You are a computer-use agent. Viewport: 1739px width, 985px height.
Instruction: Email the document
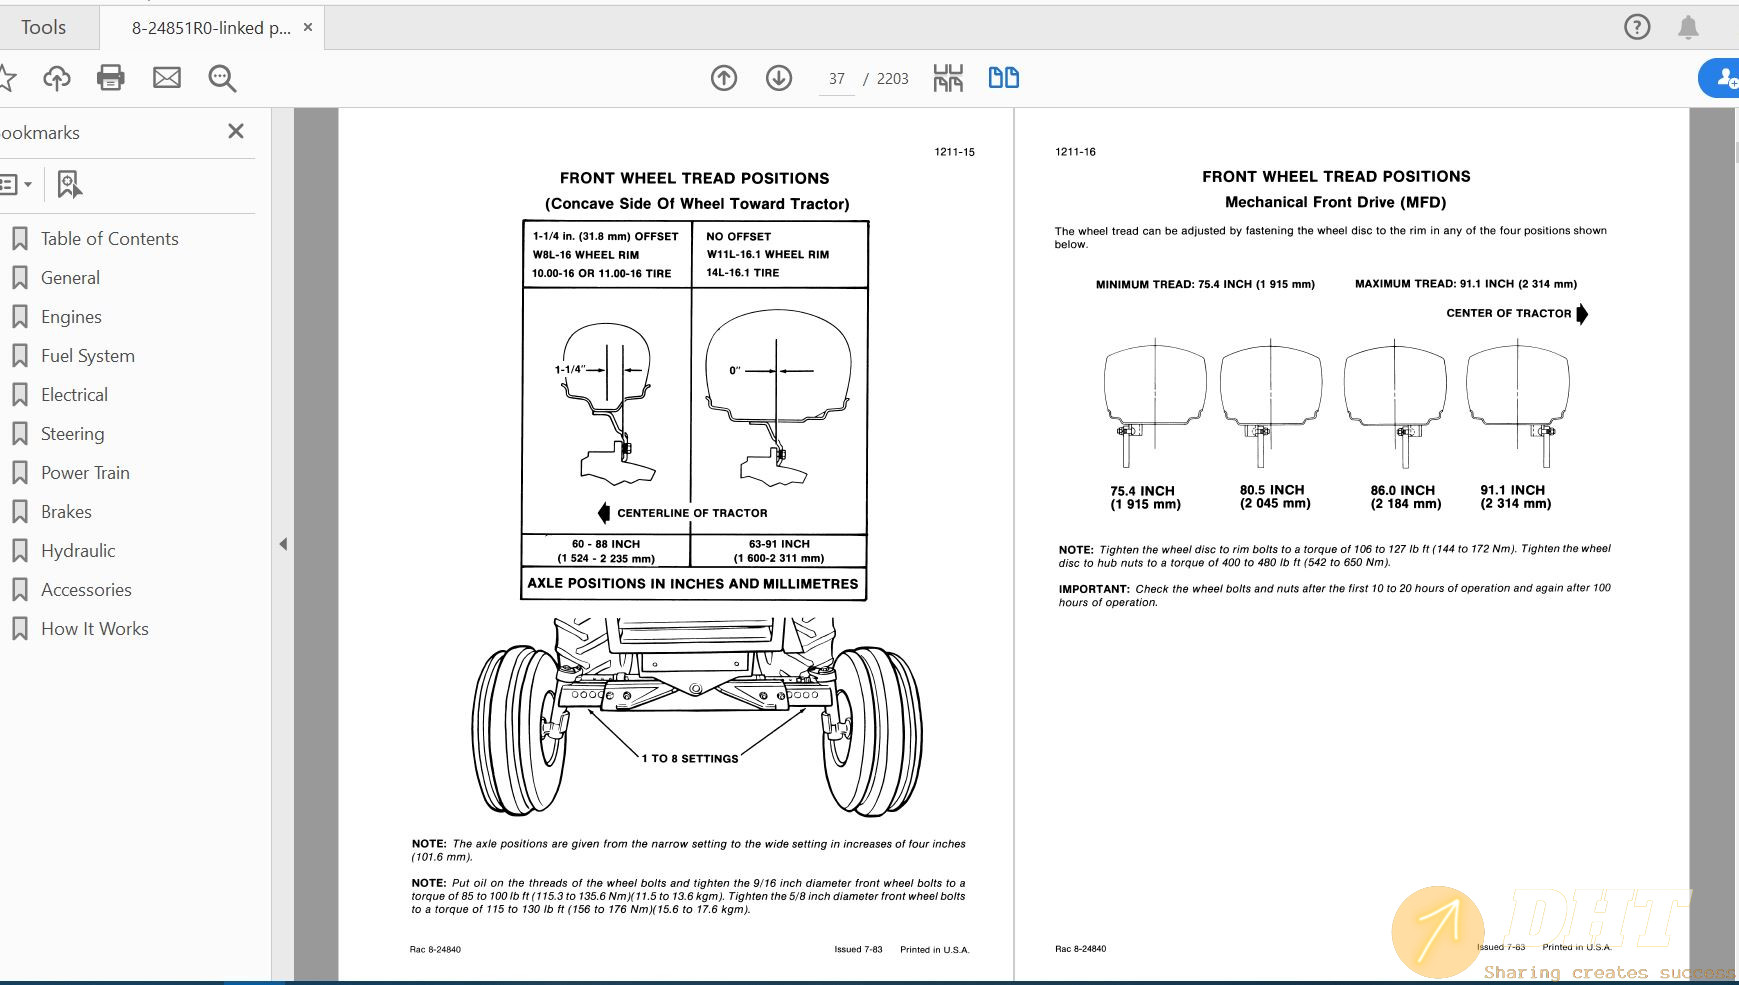[x=167, y=77]
